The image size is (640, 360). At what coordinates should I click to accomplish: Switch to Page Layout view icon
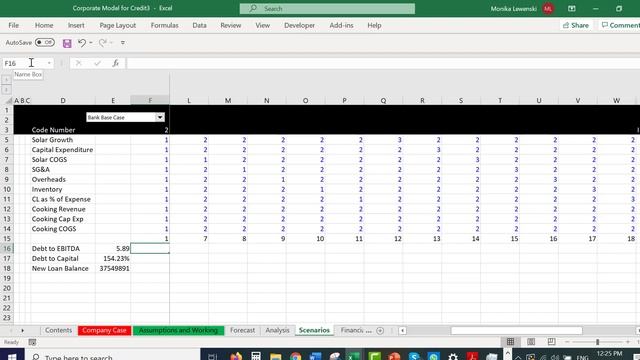click(531, 342)
